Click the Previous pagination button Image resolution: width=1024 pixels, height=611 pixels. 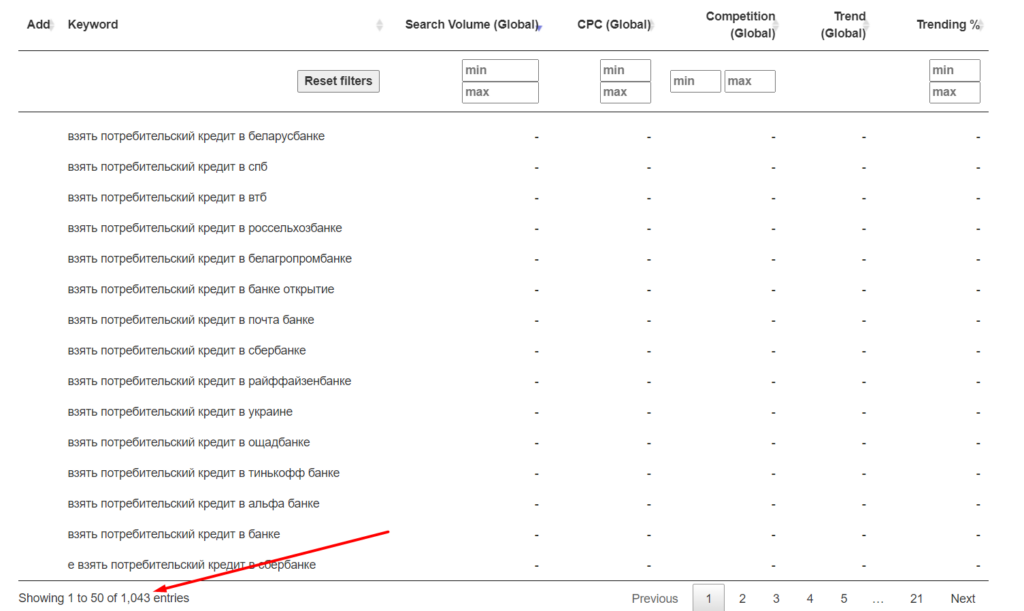point(654,598)
